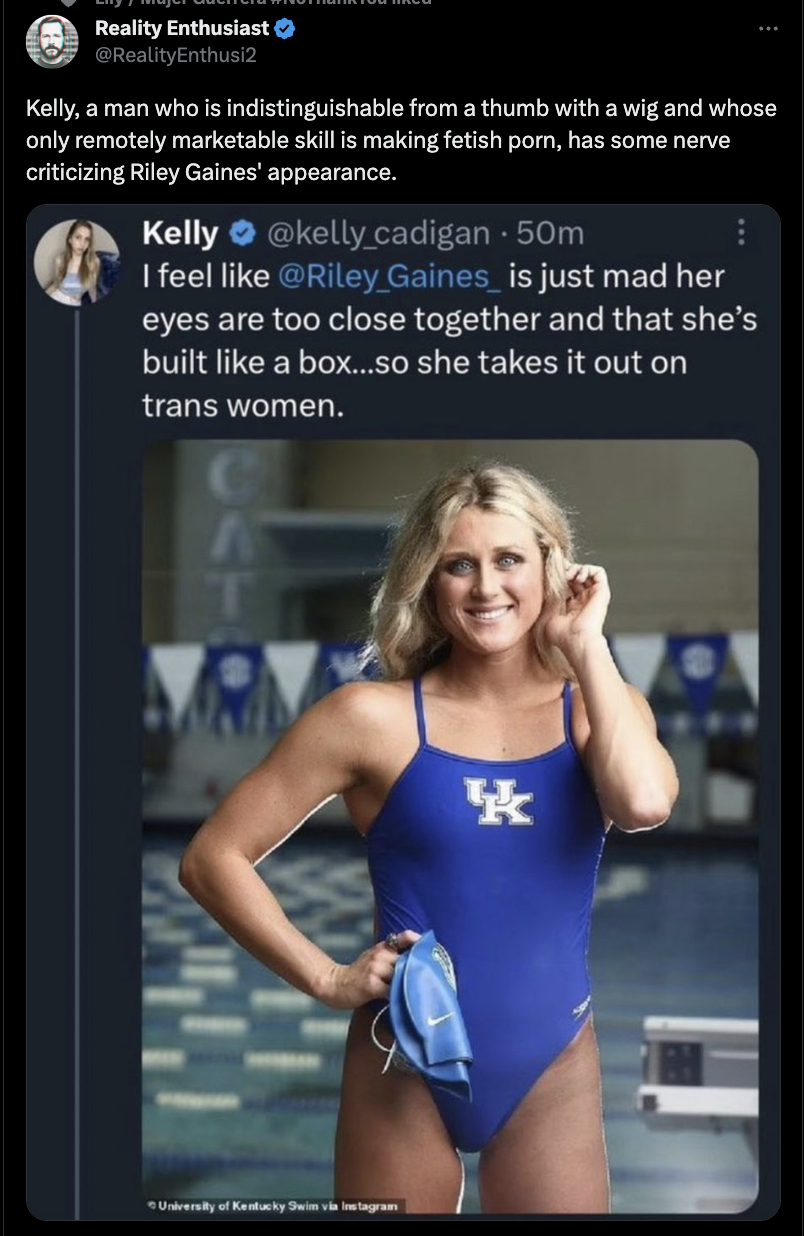Open the @Riley_Gaines_ mention link

tap(389, 275)
